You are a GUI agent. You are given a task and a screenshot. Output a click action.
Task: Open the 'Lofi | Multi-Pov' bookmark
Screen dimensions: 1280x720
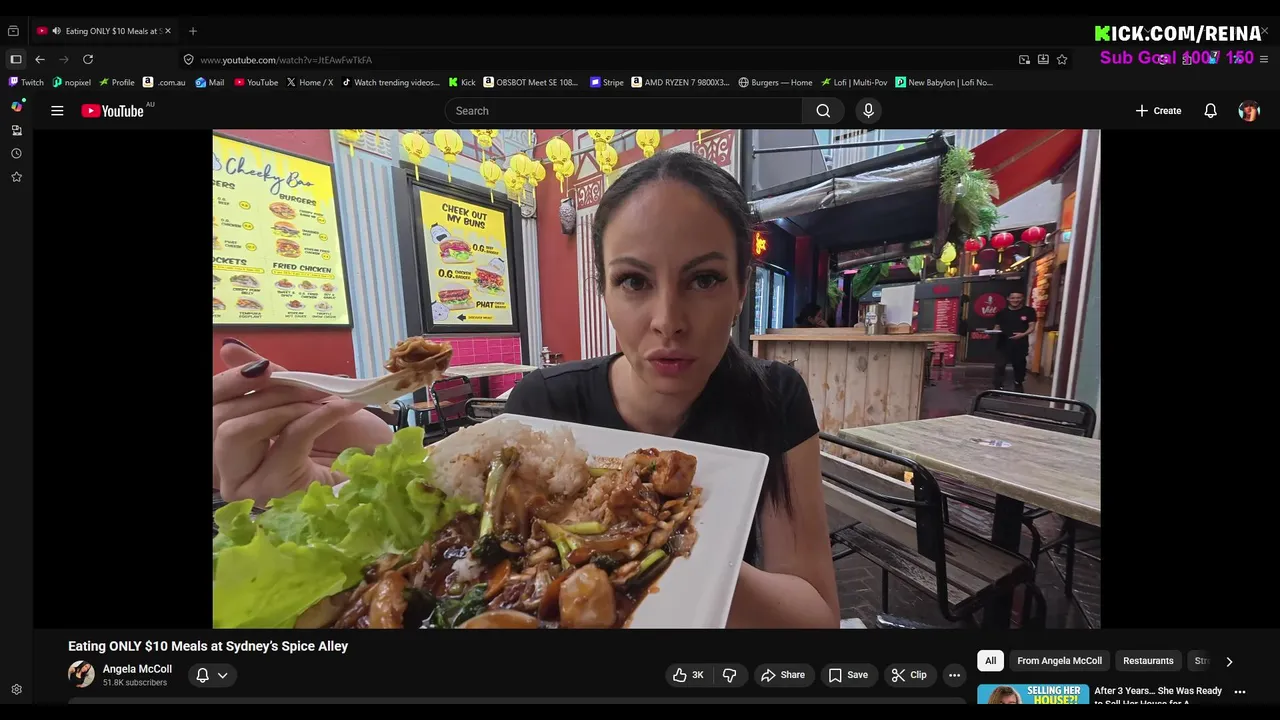point(855,82)
